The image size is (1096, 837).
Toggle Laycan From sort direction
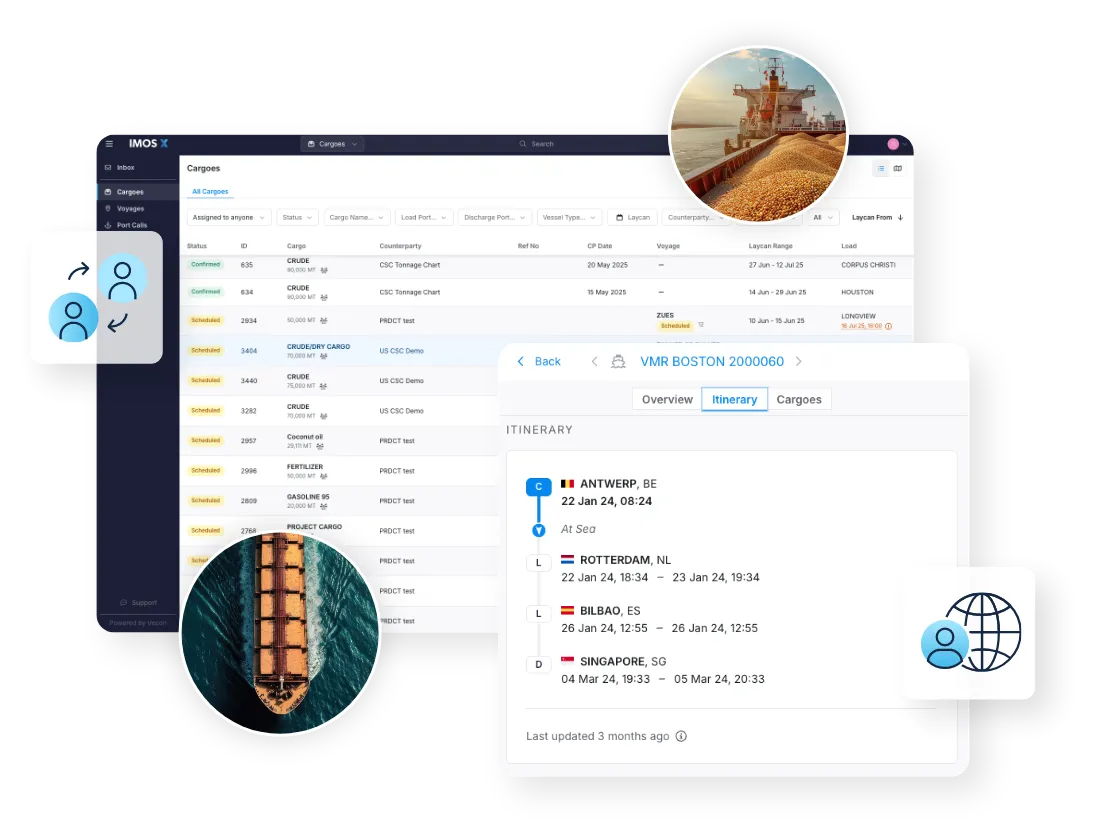coord(900,217)
